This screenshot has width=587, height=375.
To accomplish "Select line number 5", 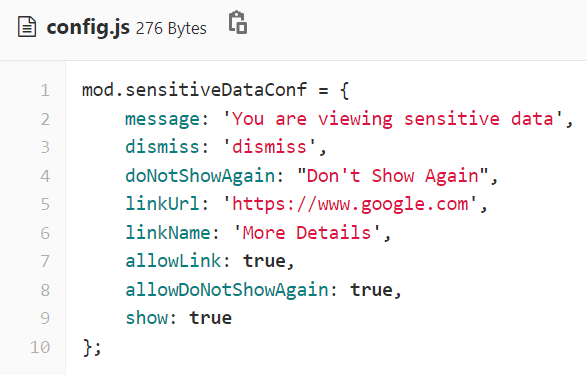I will [45, 204].
